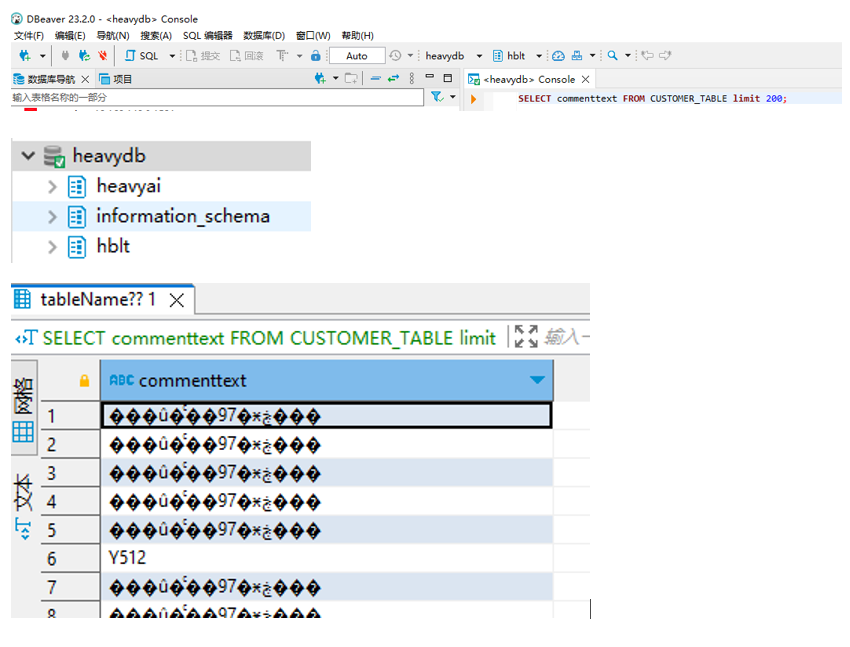Set transaction mode using the Auto button
Image resolution: width=850 pixels, height=647 pixels.
tap(356, 56)
